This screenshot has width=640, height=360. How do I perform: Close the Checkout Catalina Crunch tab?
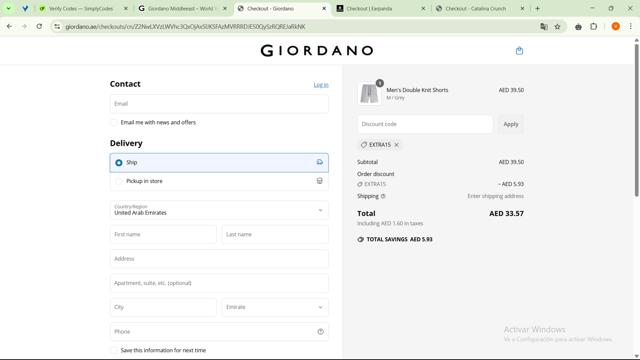(522, 9)
